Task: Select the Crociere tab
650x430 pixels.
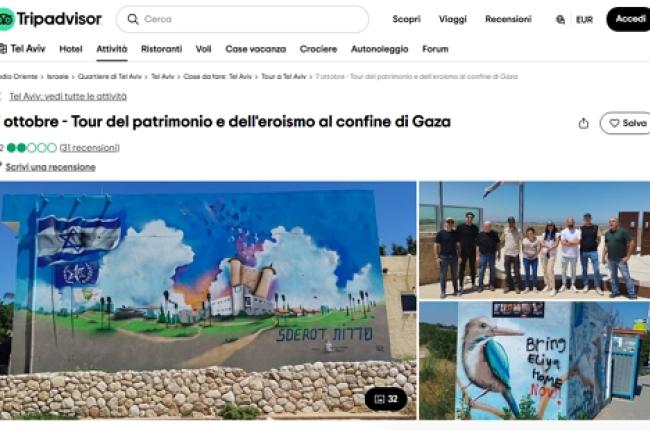Action: point(318,49)
